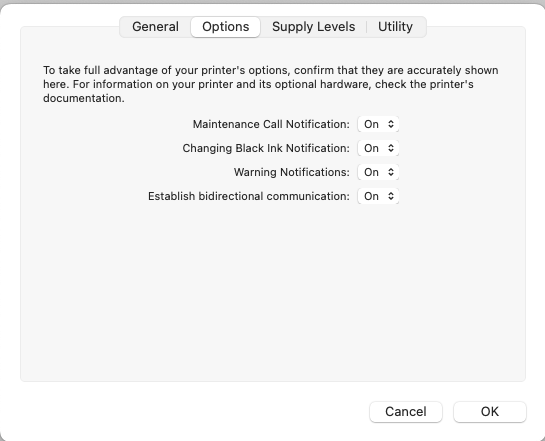Image resolution: width=545 pixels, height=441 pixels.
Task: Select the Options tab
Action: click(x=226, y=27)
